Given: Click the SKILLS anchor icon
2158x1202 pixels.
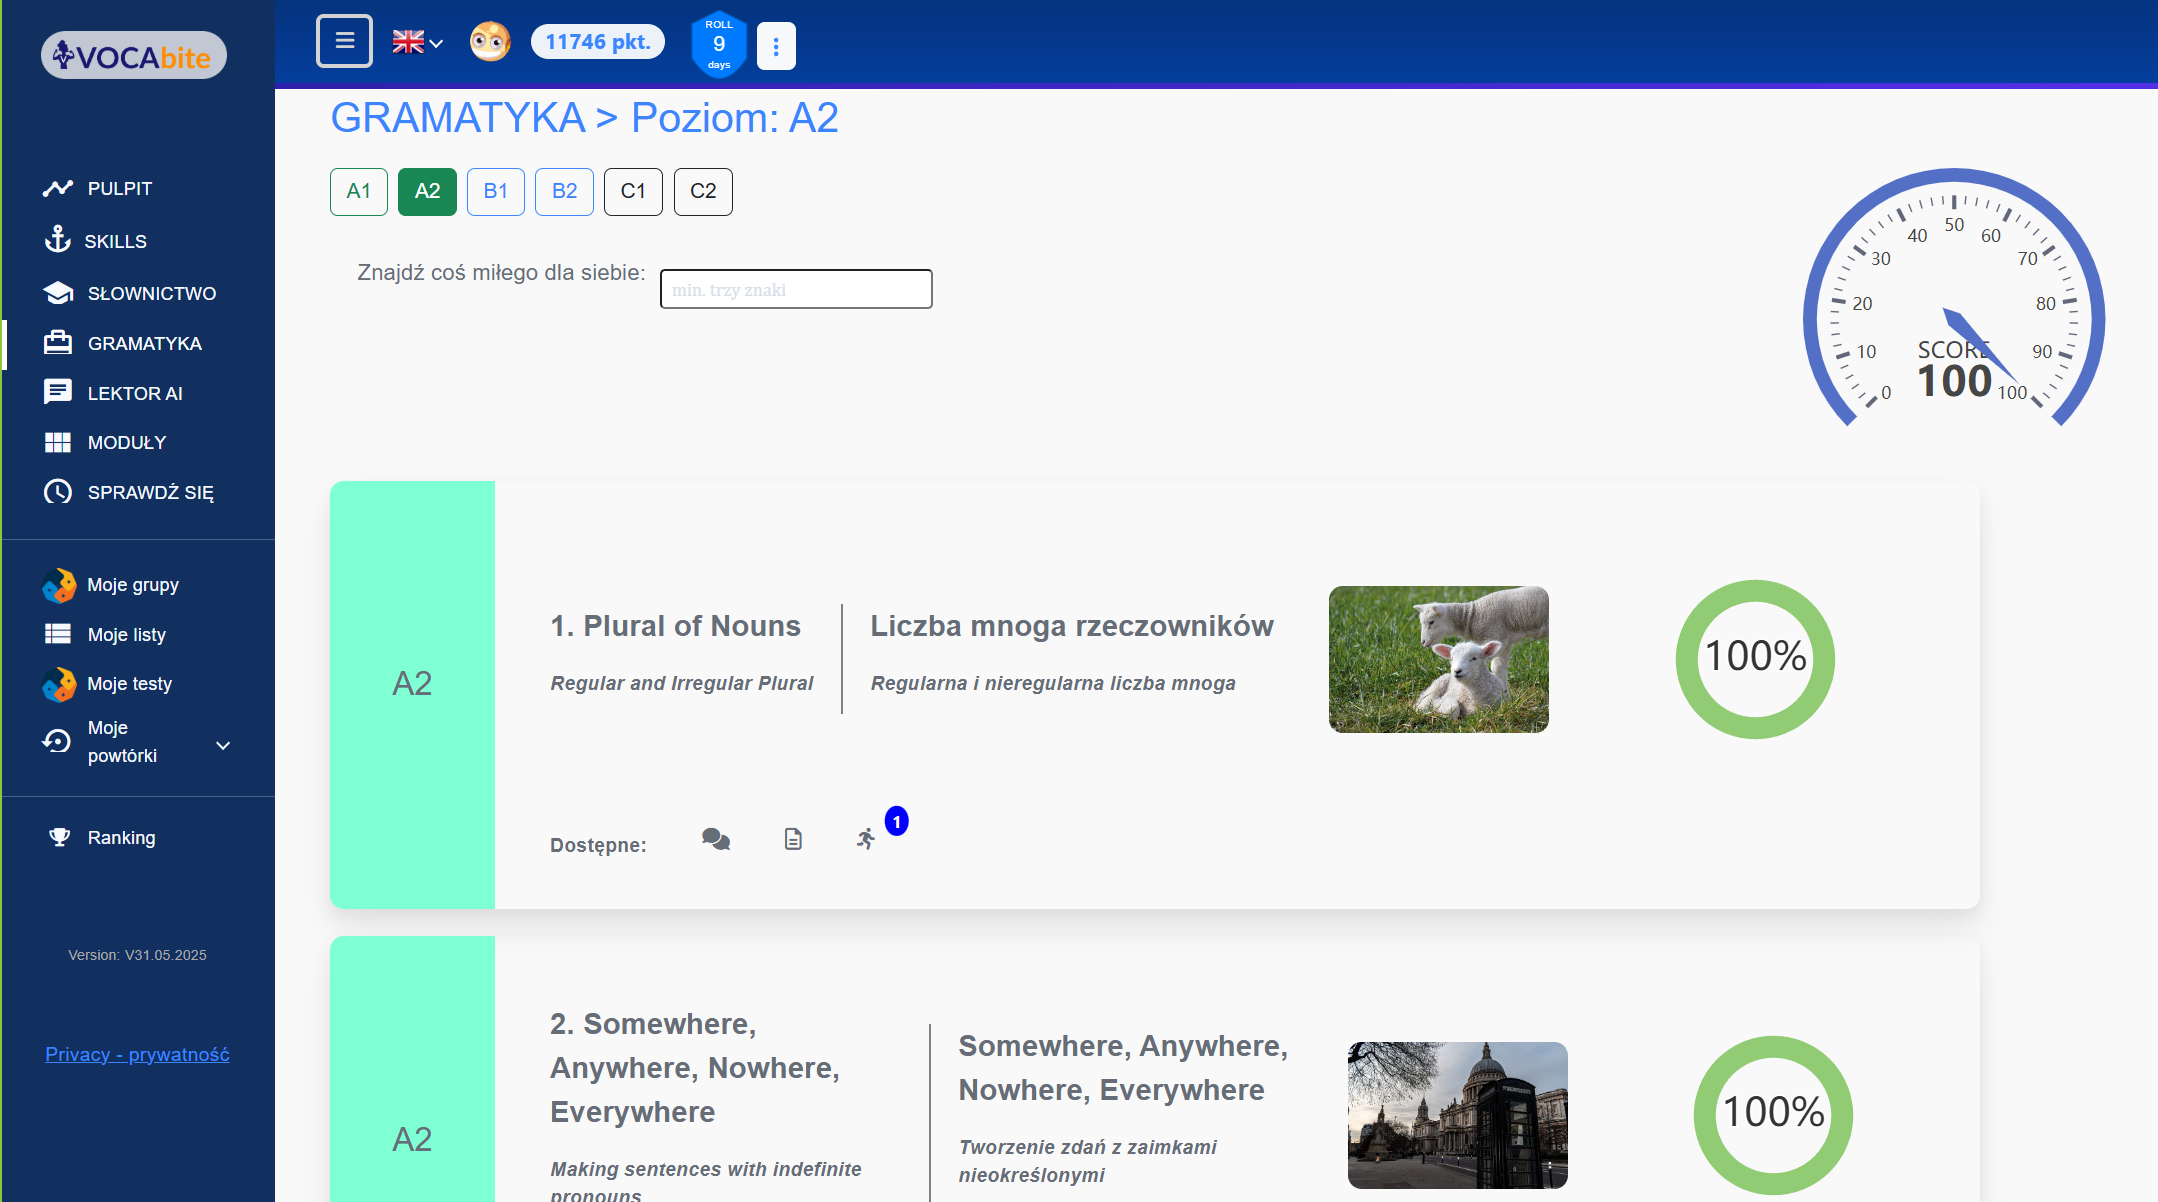Looking at the screenshot, I should click(58, 239).
